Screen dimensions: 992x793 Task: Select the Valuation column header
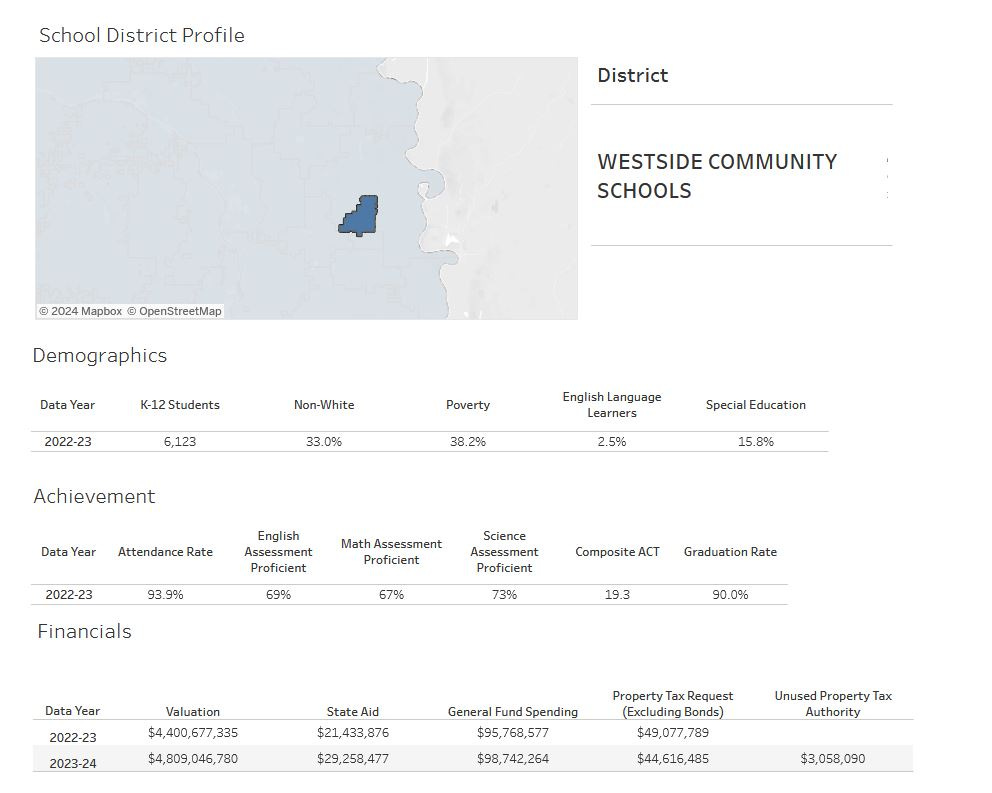(193, 712)
